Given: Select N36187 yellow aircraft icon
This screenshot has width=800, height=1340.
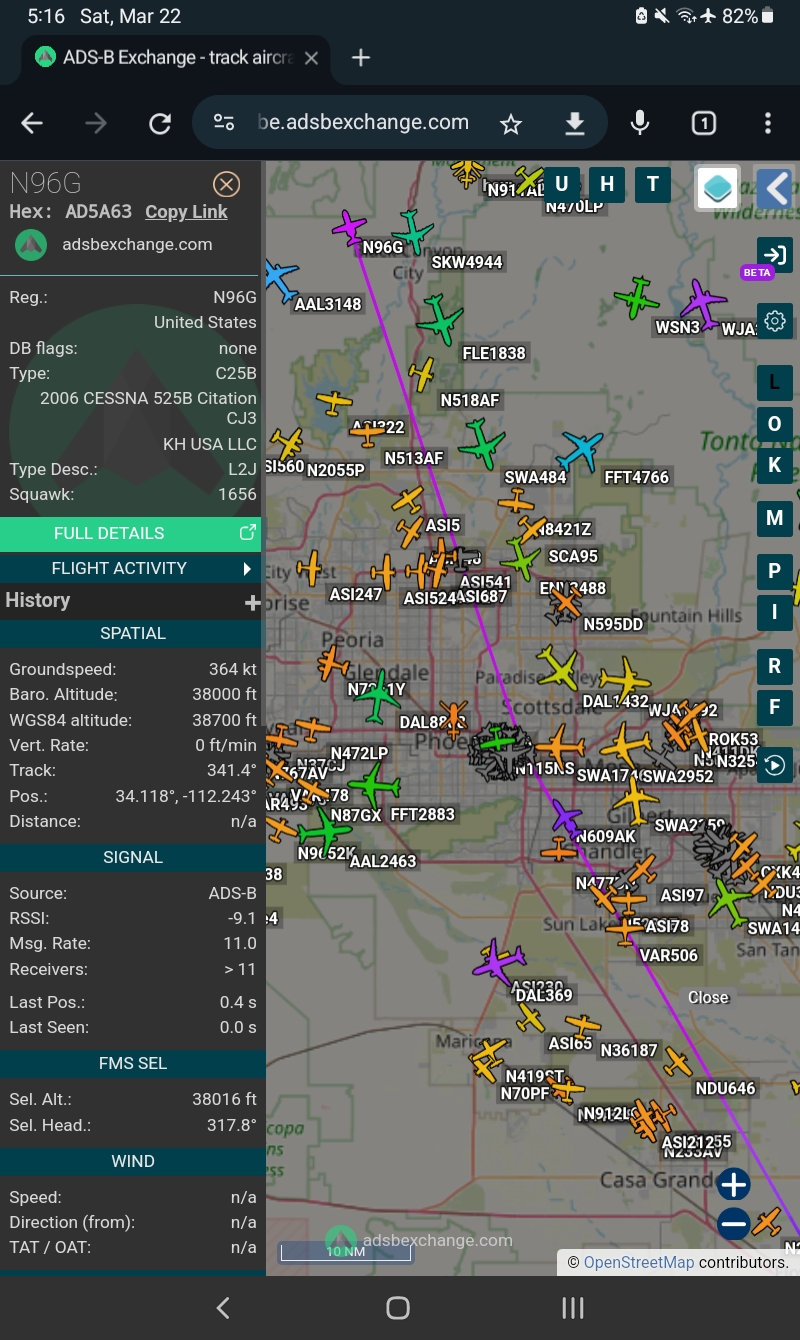Looking at the screenshot, I should (582, 1027).
